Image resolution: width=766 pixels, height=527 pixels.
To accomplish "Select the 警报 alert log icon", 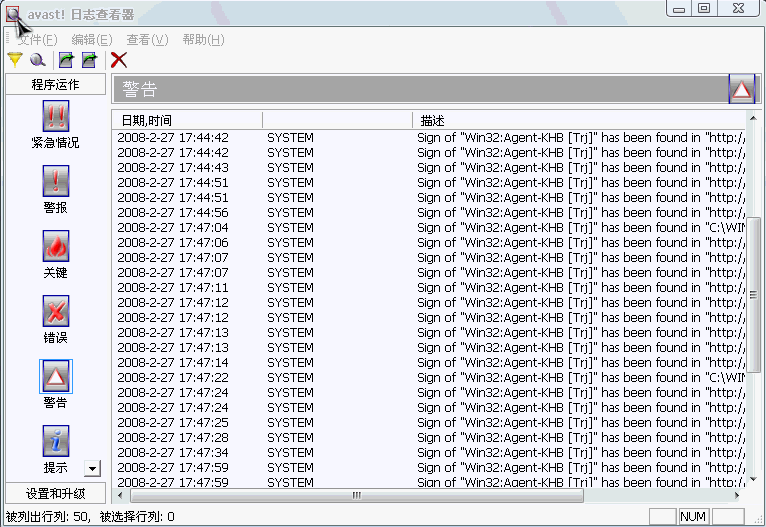I will tap(56, 181).
